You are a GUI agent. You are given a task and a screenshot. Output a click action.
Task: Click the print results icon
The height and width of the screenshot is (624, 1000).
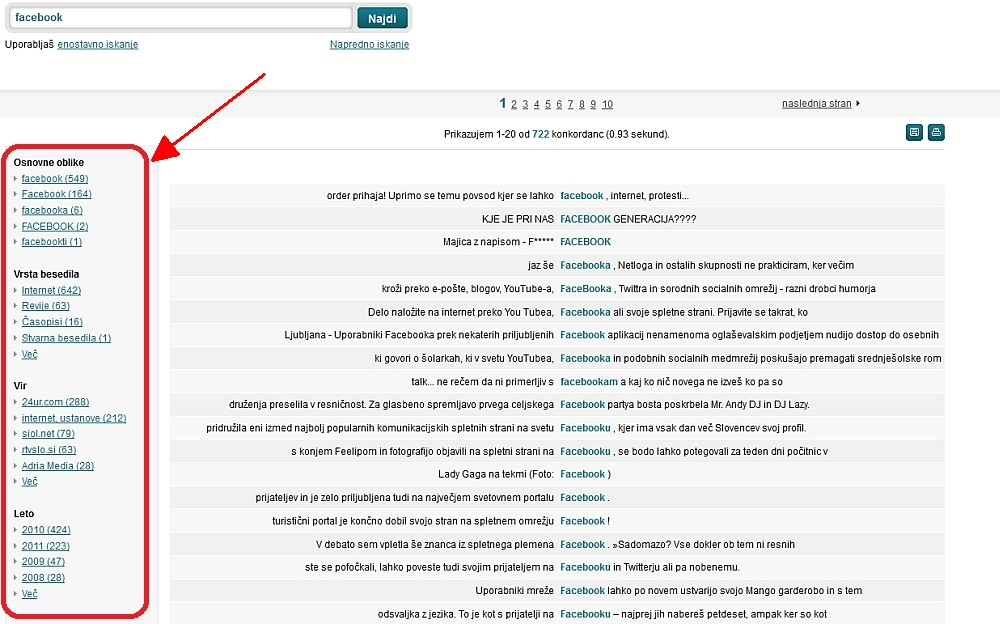pyautogui.click(x=936, y=133)
